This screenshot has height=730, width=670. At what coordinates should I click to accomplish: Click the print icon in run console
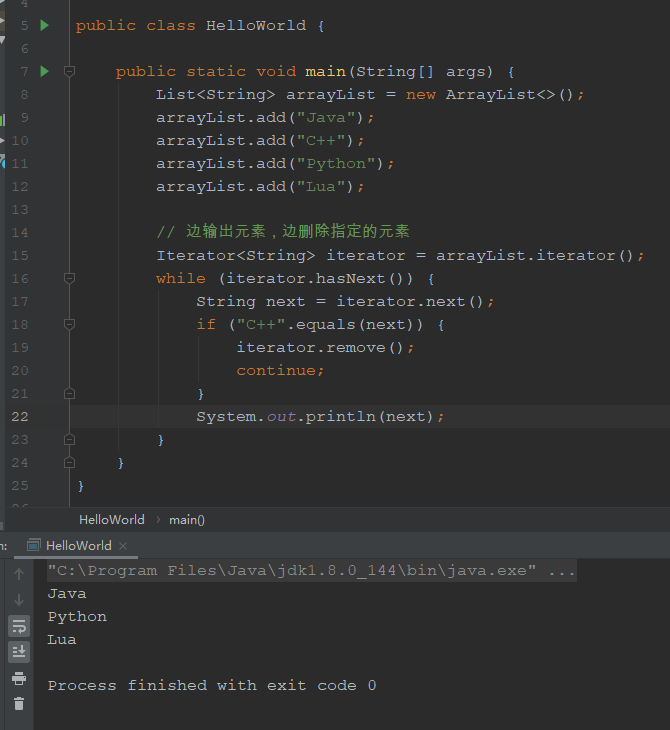19,678
